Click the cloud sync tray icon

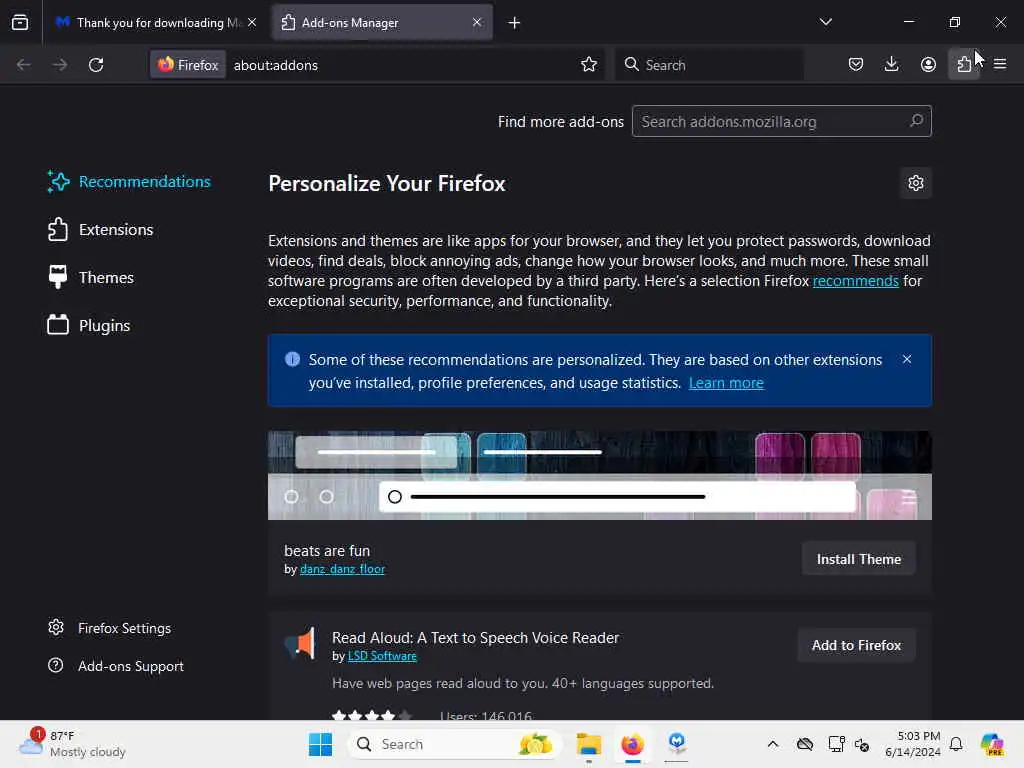coord(805,744)
